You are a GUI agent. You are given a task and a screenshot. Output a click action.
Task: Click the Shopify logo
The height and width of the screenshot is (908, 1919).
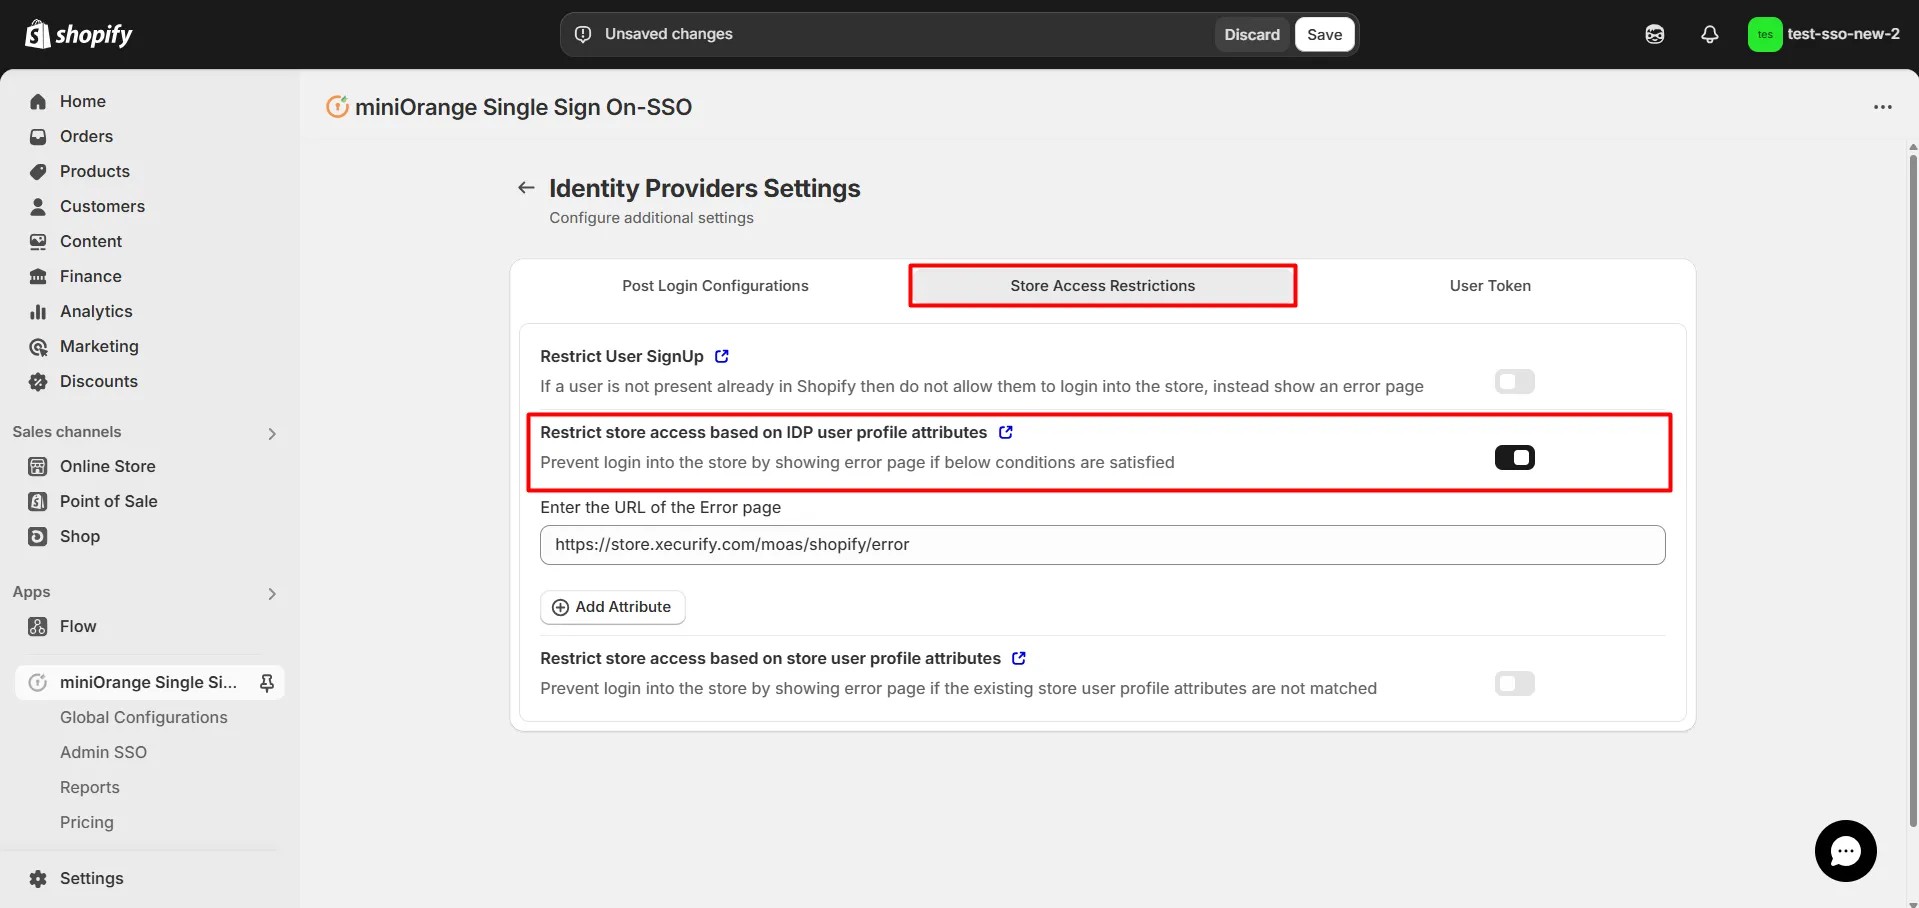click(78, 34)
